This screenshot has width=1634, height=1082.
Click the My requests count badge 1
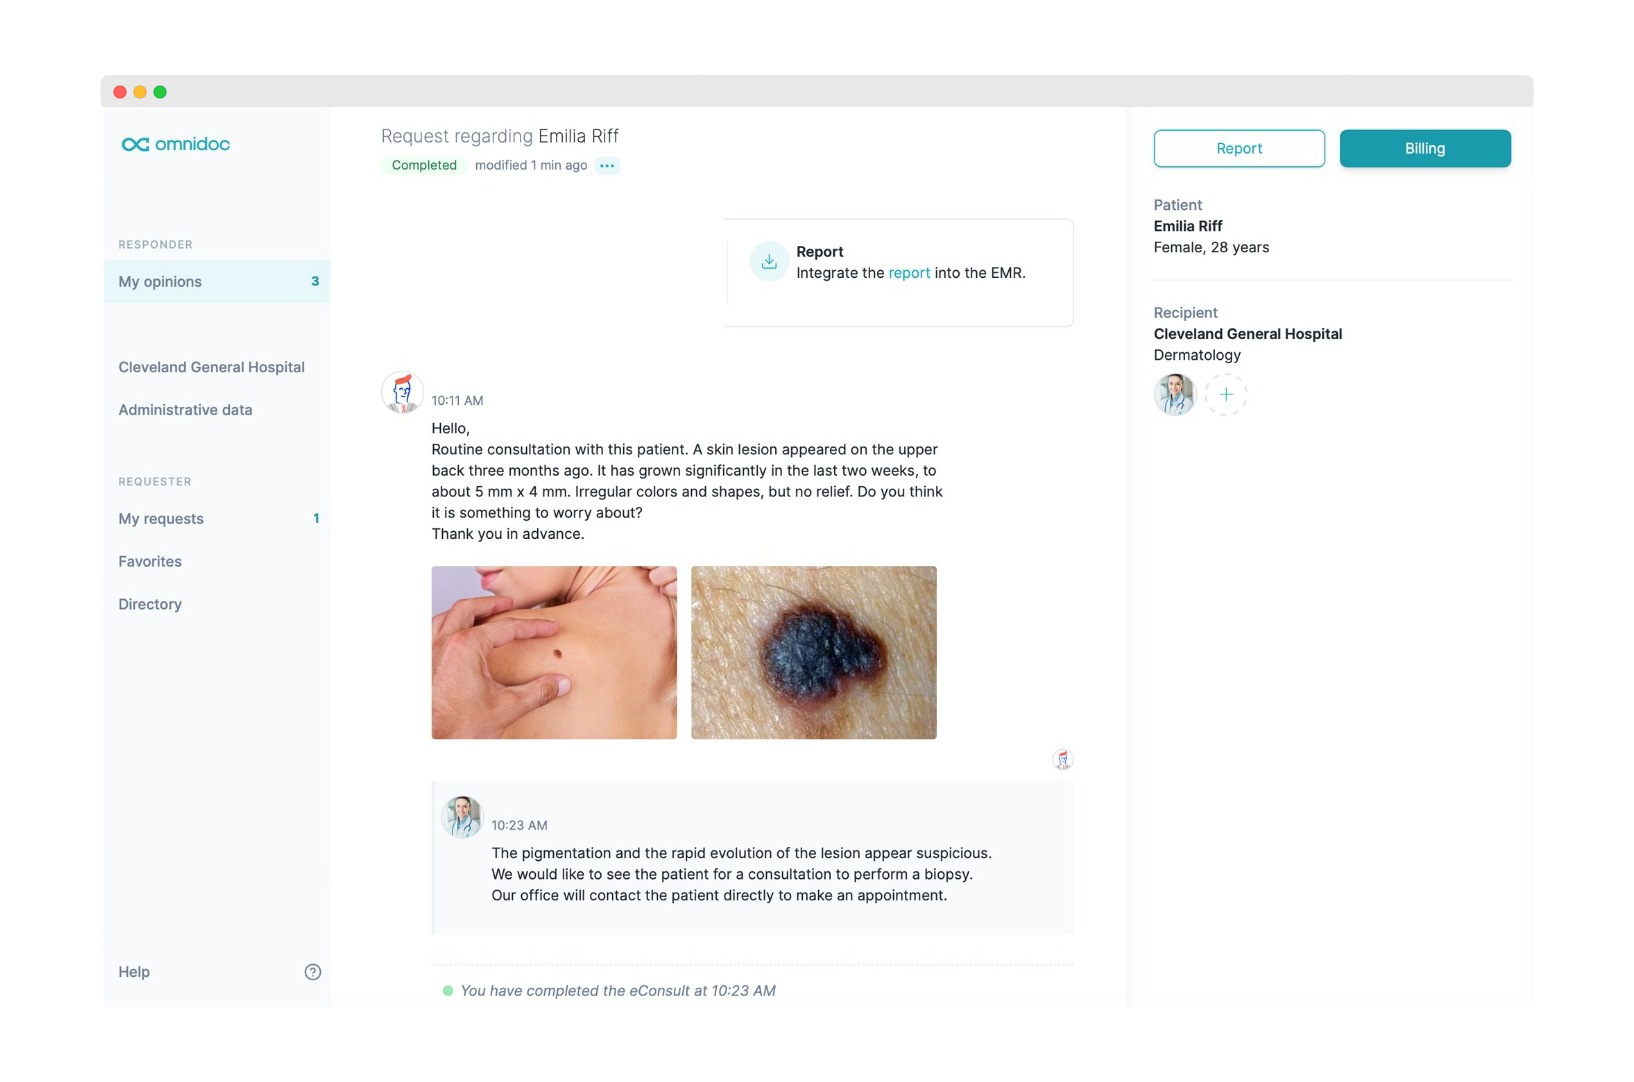click(x=316, y=519)
